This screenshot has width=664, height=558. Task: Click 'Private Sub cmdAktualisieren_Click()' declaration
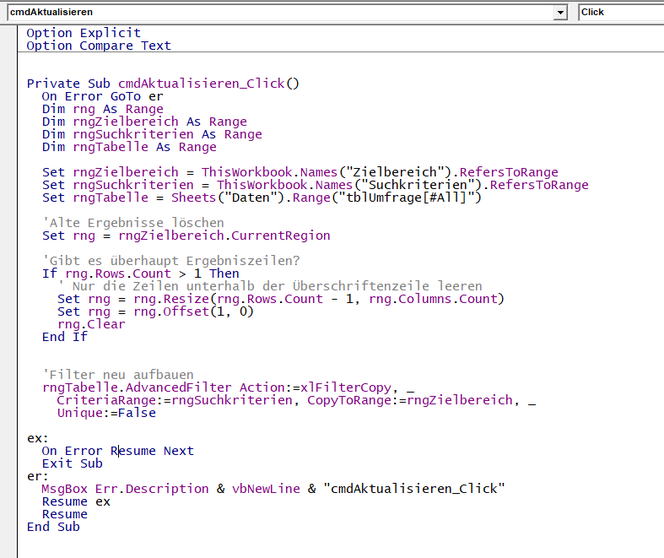tap(163, 83)
